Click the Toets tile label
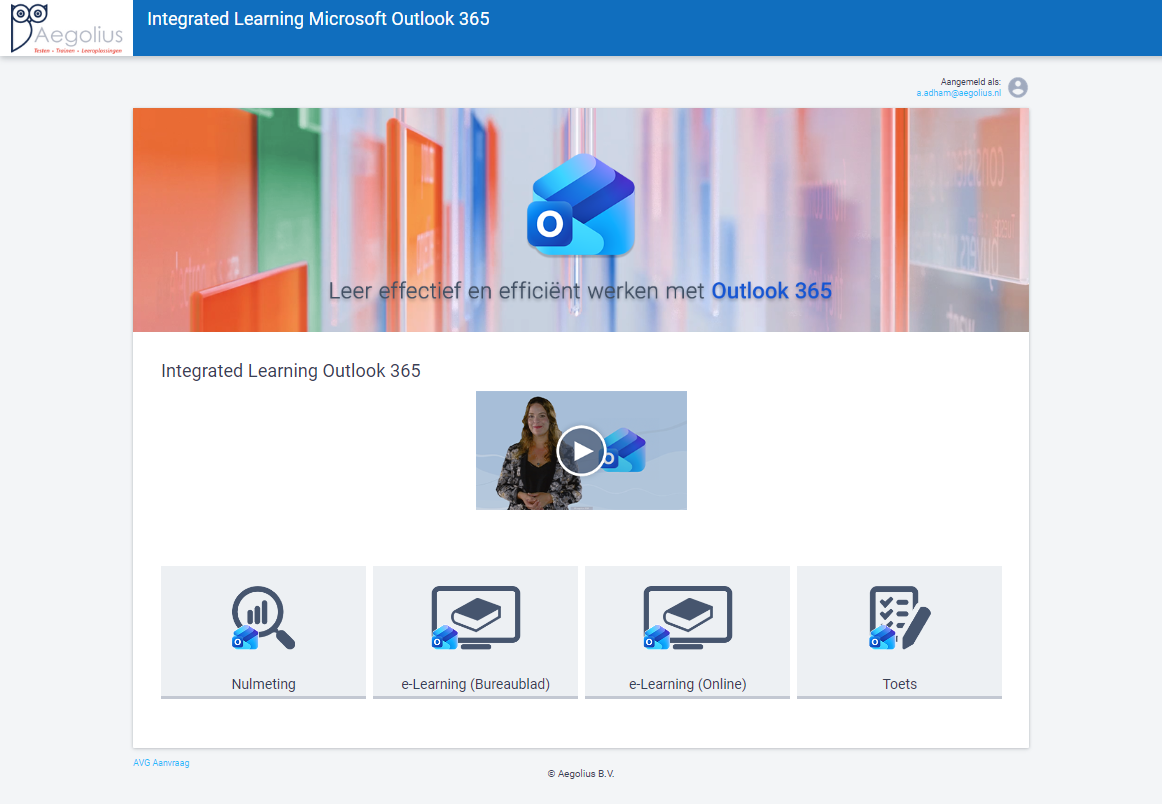The height and width of the screenshot is (804, 1162). [899, 685]
